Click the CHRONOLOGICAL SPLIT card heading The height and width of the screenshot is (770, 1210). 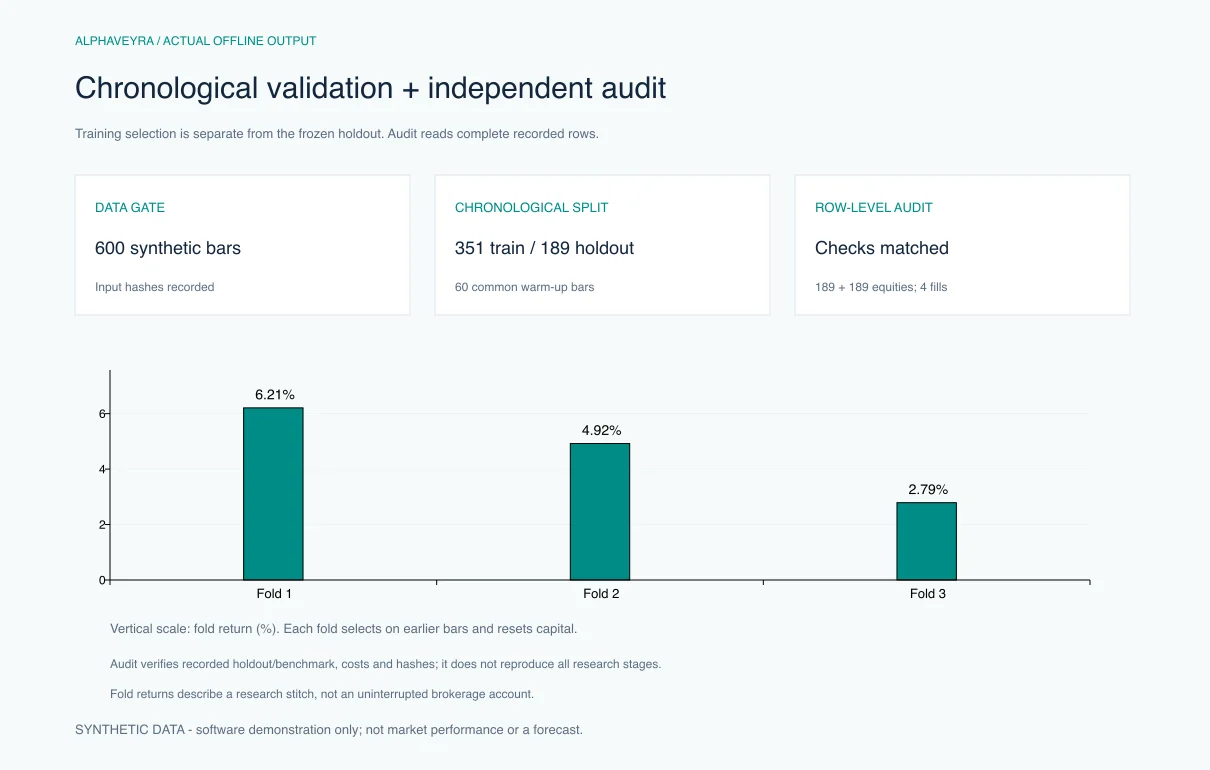[x=531, y=208]
